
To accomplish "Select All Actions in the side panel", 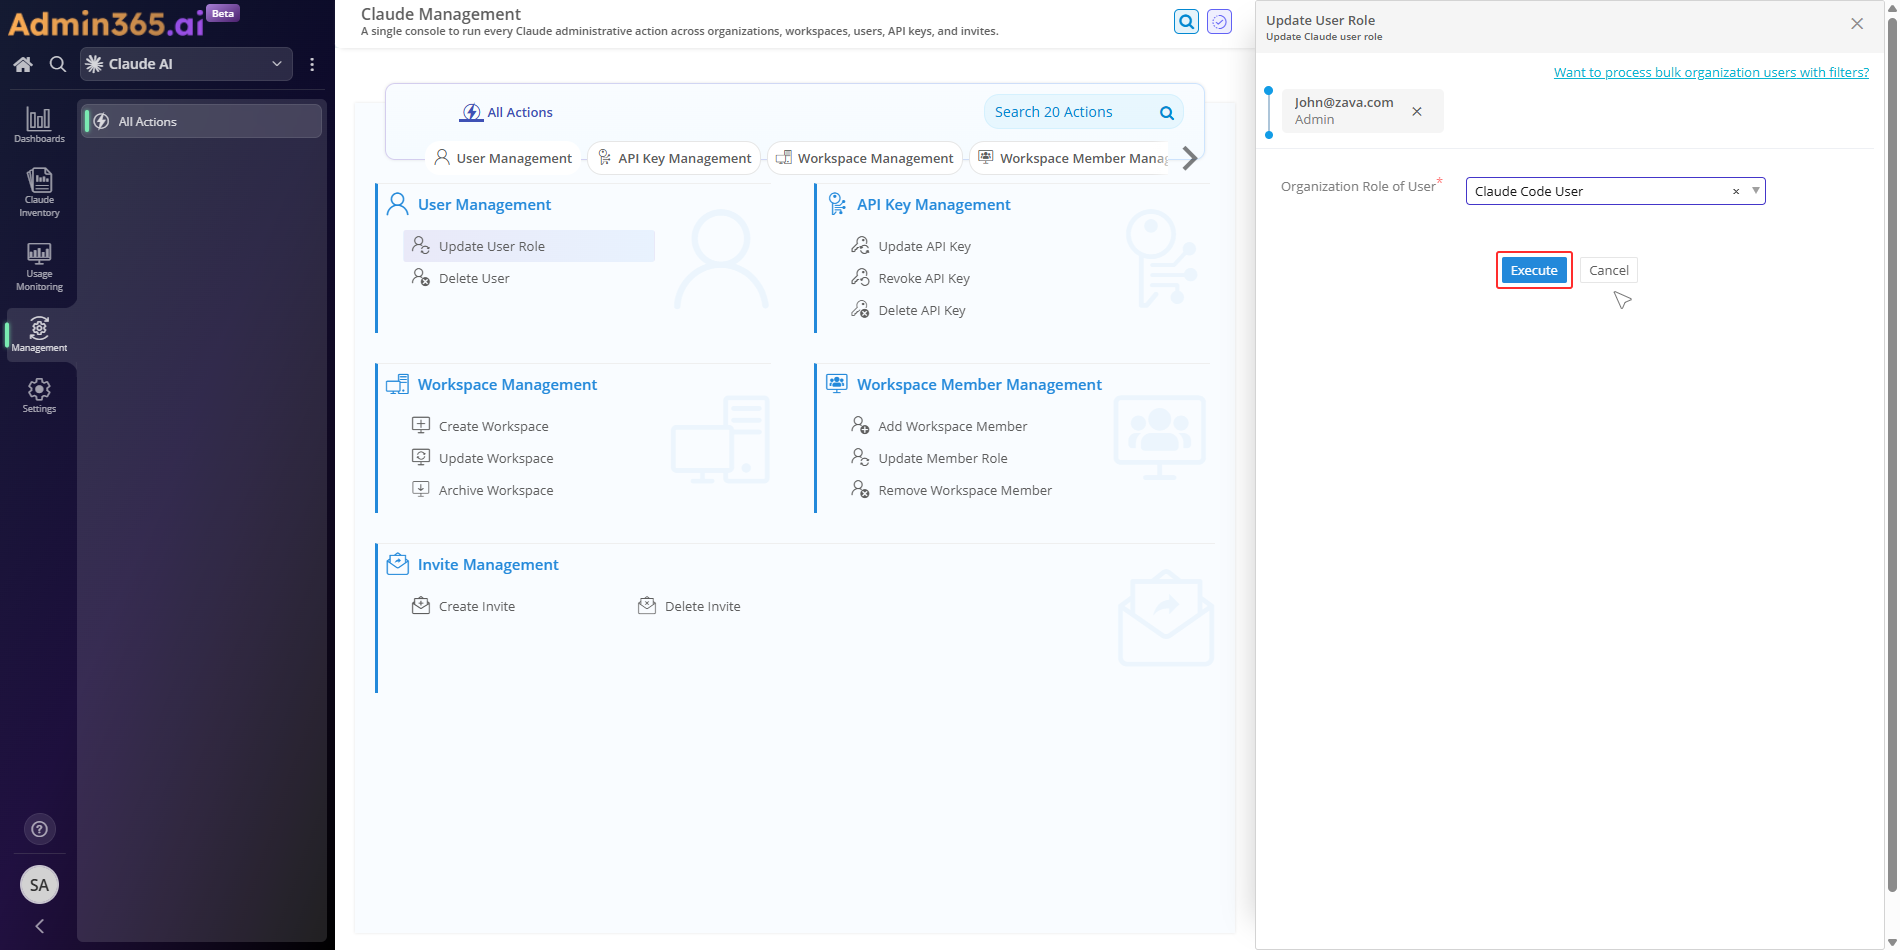I will (202, 121).
